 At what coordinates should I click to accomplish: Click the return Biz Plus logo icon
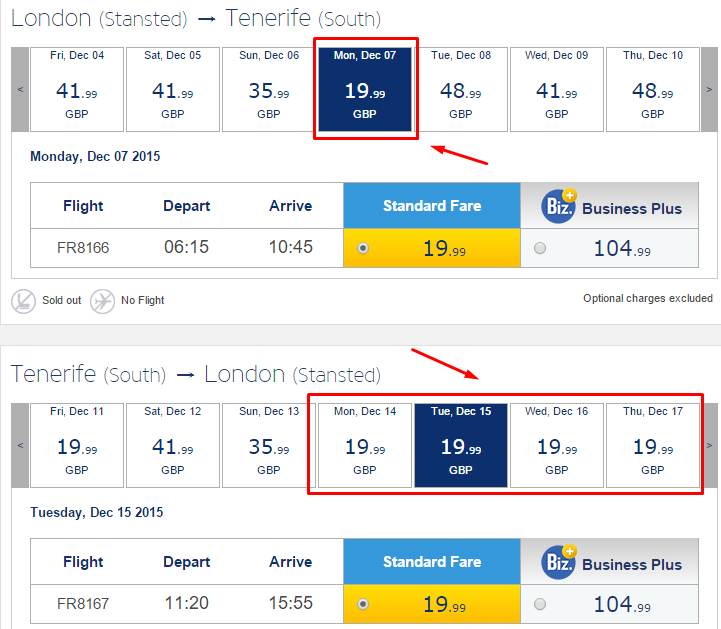click(x=559, y=562)
